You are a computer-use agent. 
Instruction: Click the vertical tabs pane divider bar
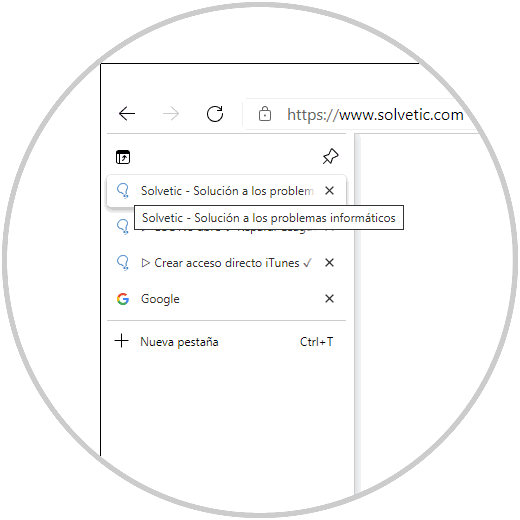coord(357,313)
